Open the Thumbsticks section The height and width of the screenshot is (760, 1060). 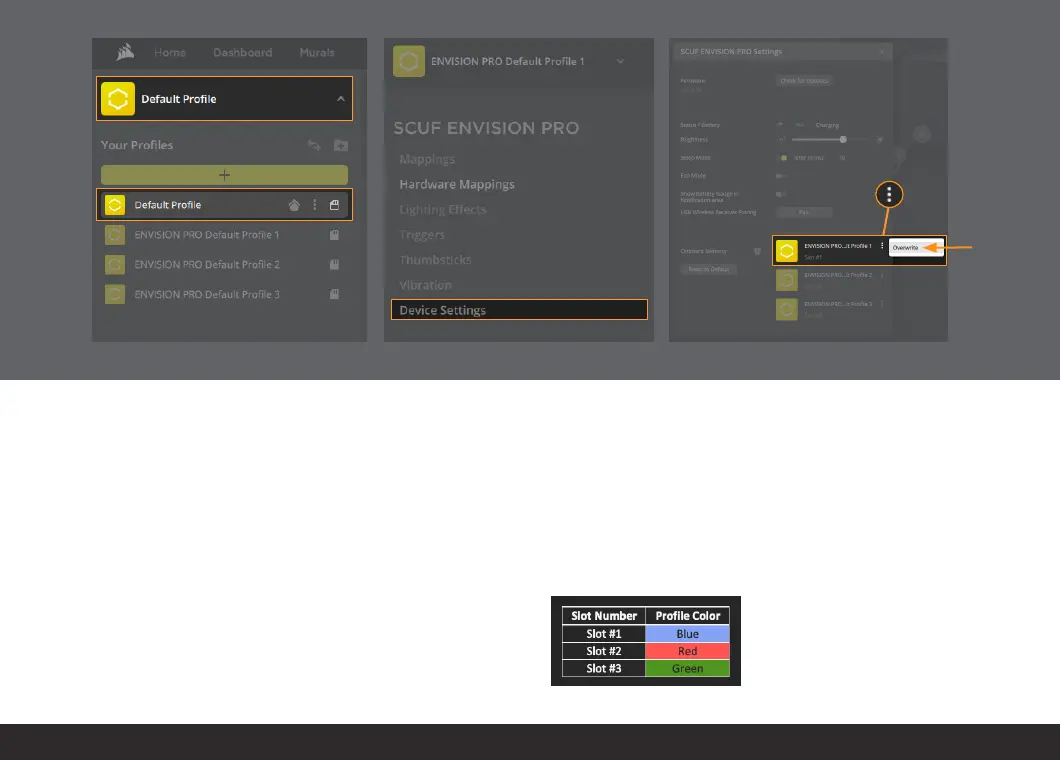tap(435, 260)
